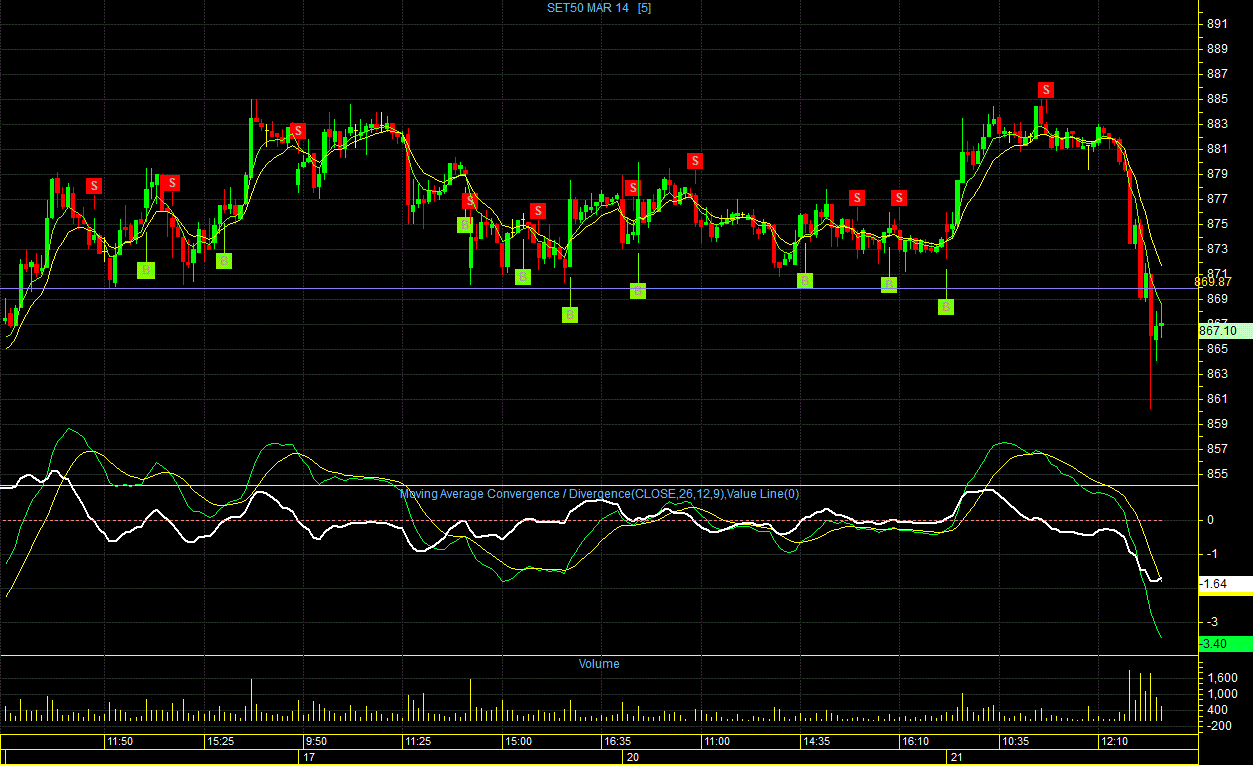Image resolution: width=1253 pixels, height=765 pixels.
Task: Click the 12:10 time axis label
Action: [1114, 742]
